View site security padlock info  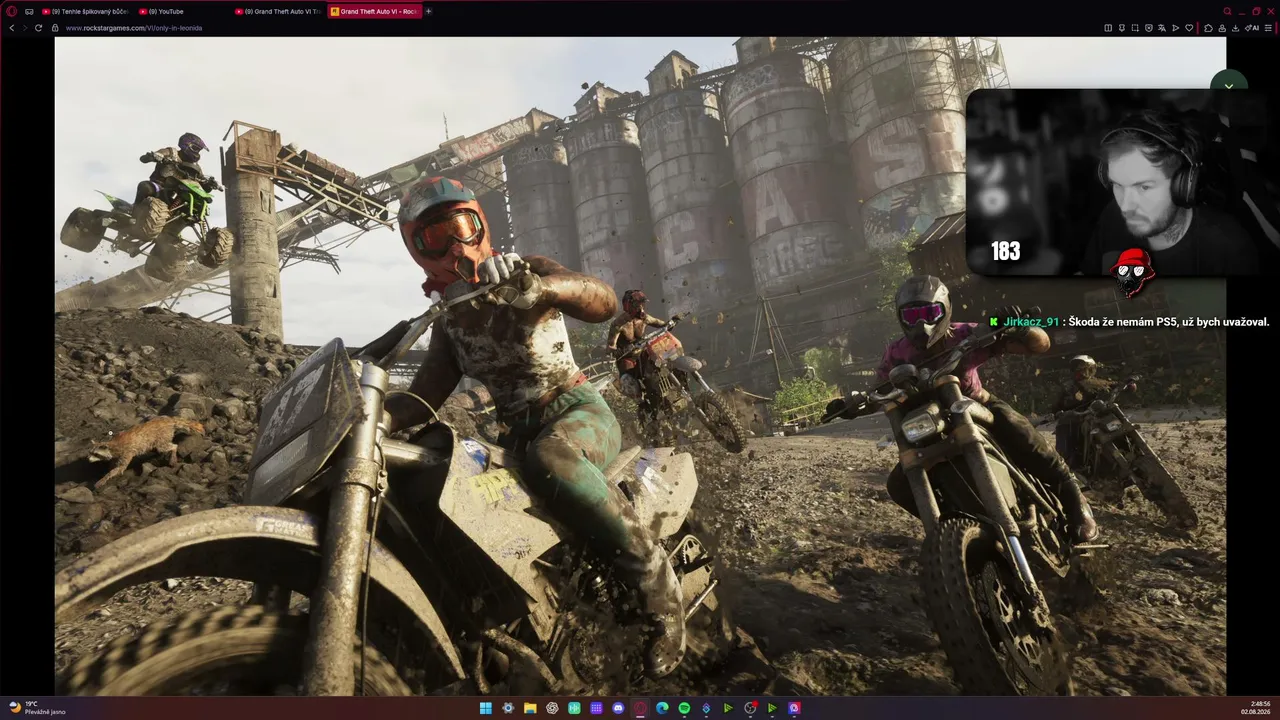point(57,28)
